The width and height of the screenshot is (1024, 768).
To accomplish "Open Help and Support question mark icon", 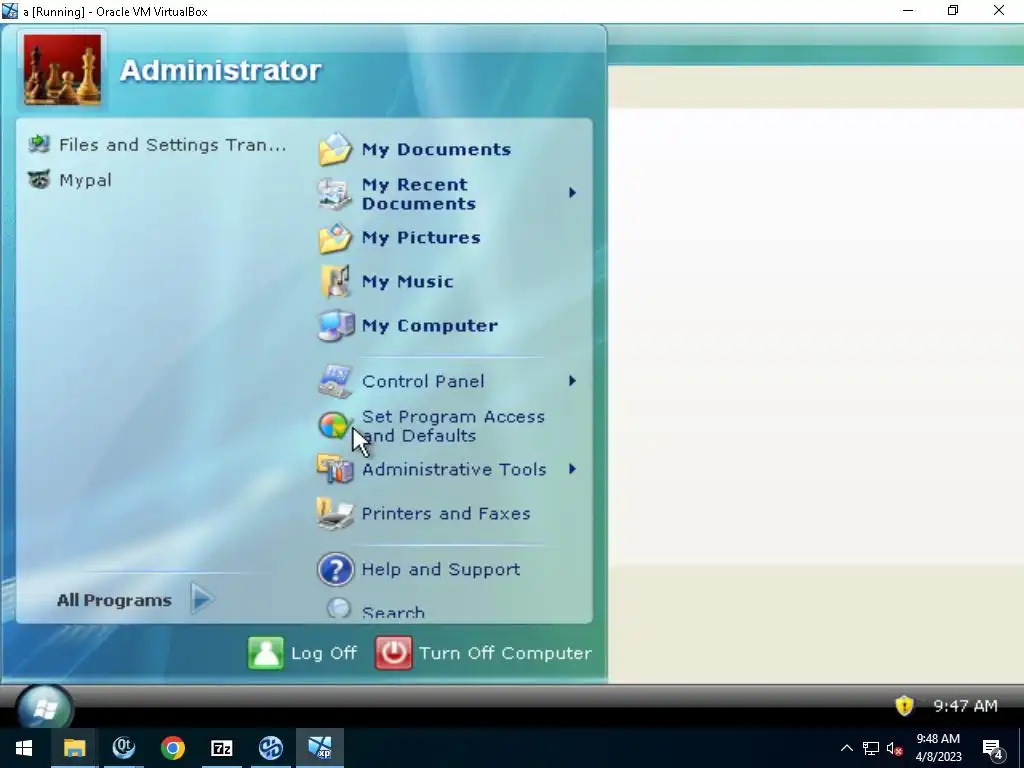I will 336,569.
